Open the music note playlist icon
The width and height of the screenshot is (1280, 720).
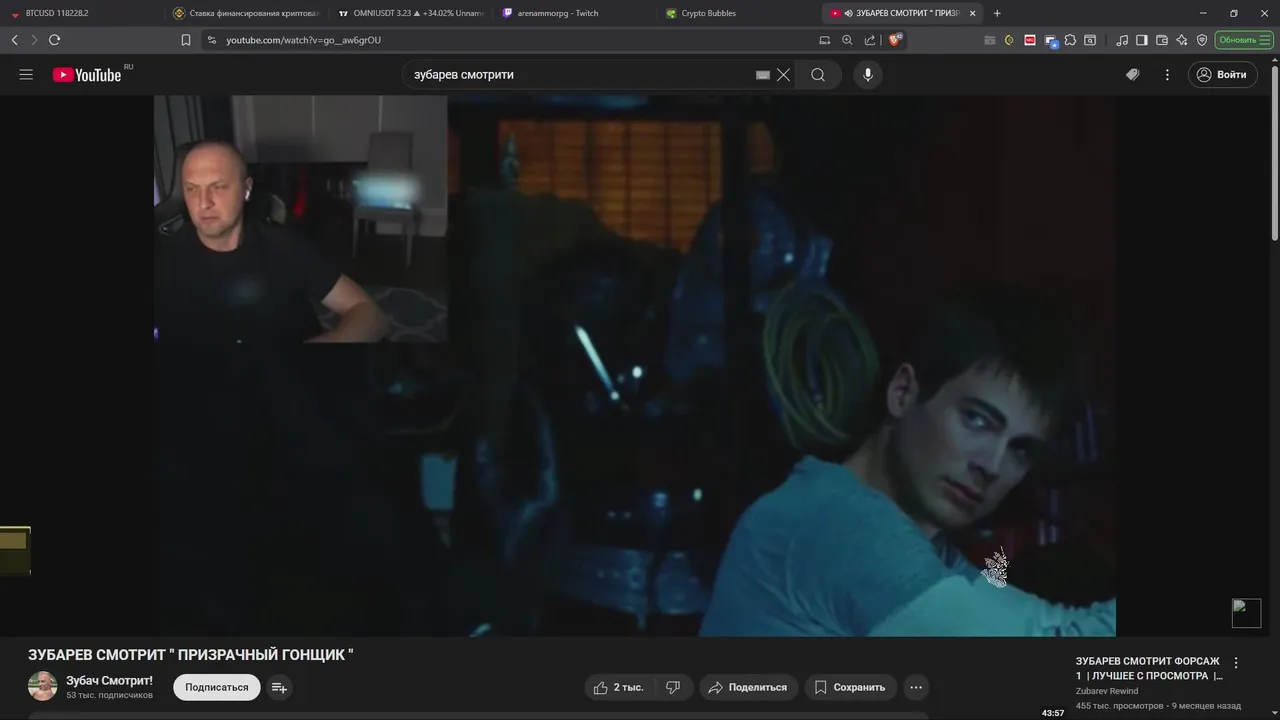tap(1122, 40)
